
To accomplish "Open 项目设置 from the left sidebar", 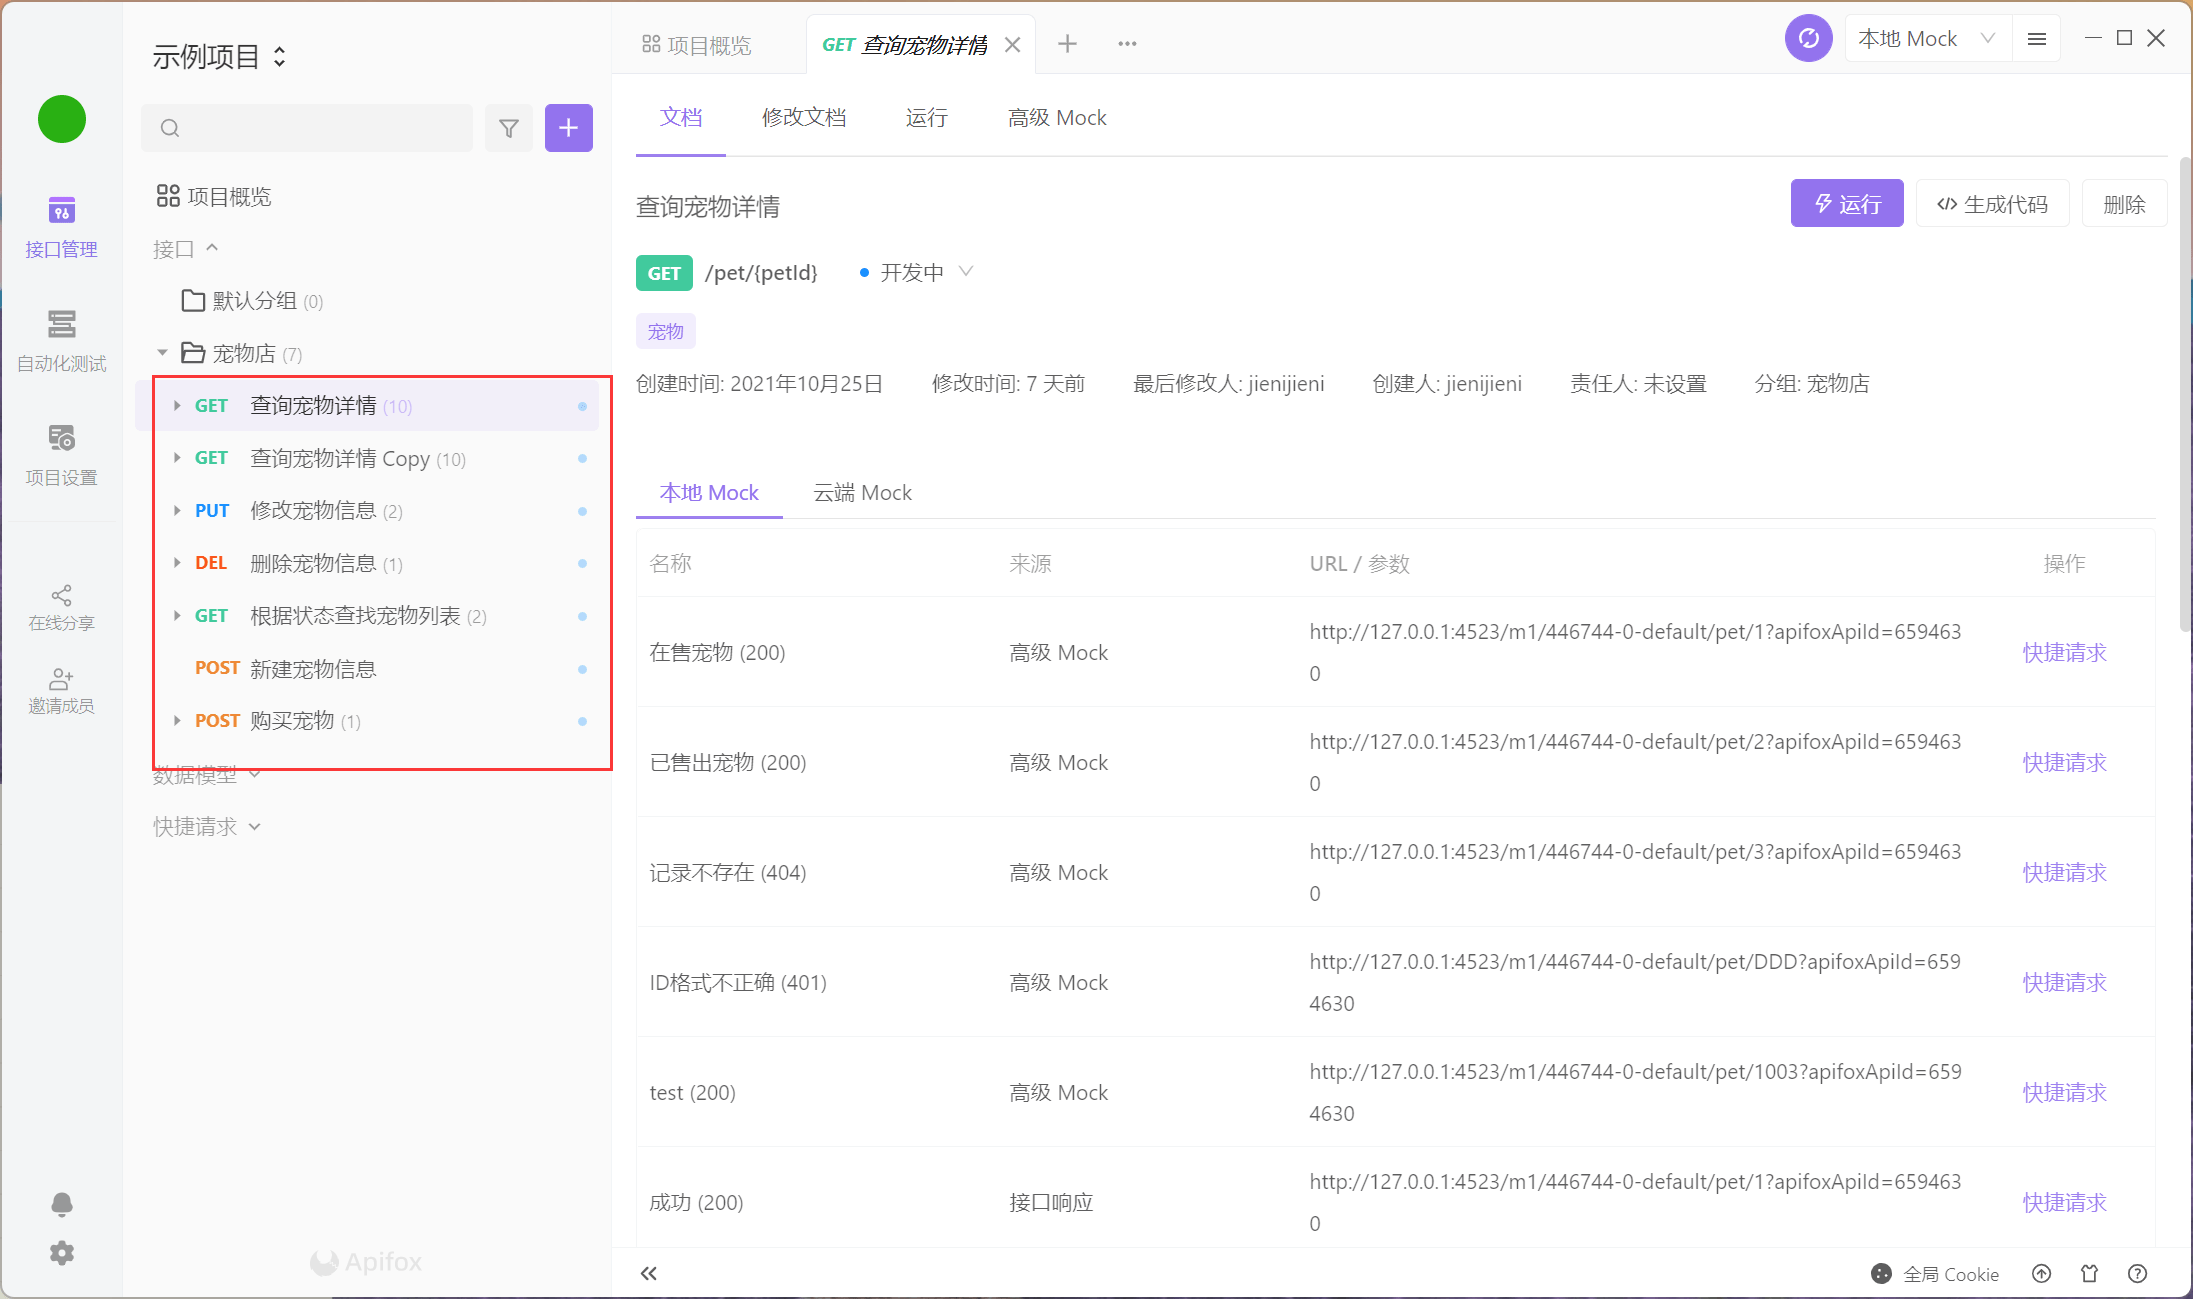I will coord(61,453).
